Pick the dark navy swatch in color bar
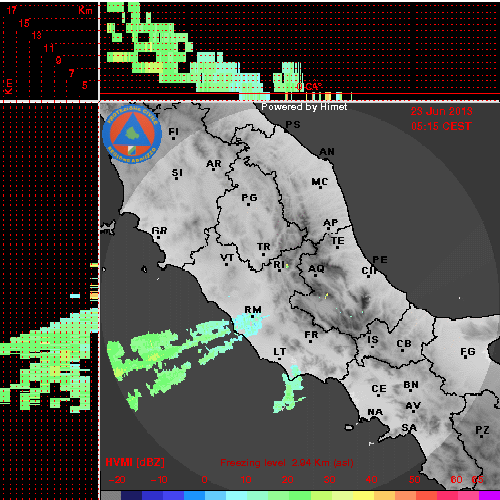The height and width of the screenshot is (500, 500). point(132,495)
